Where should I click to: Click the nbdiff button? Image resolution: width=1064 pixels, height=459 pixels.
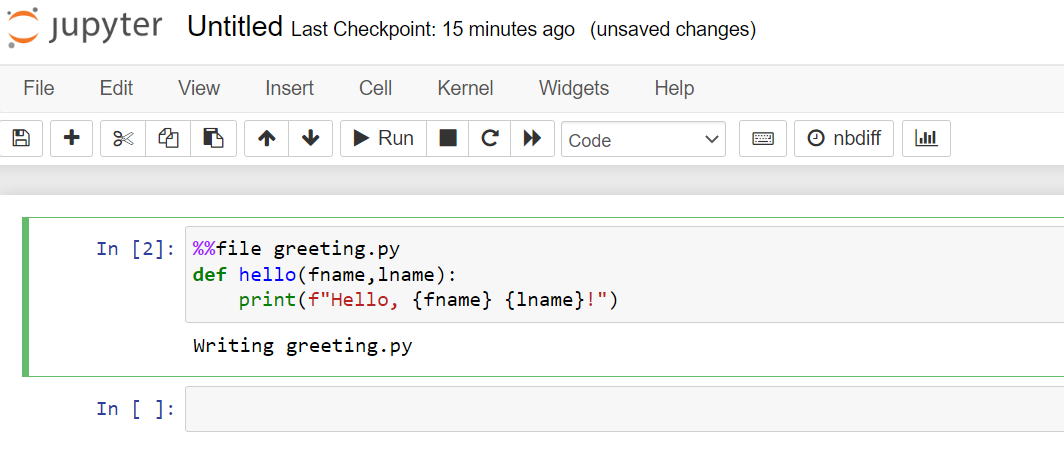point(844,139)
